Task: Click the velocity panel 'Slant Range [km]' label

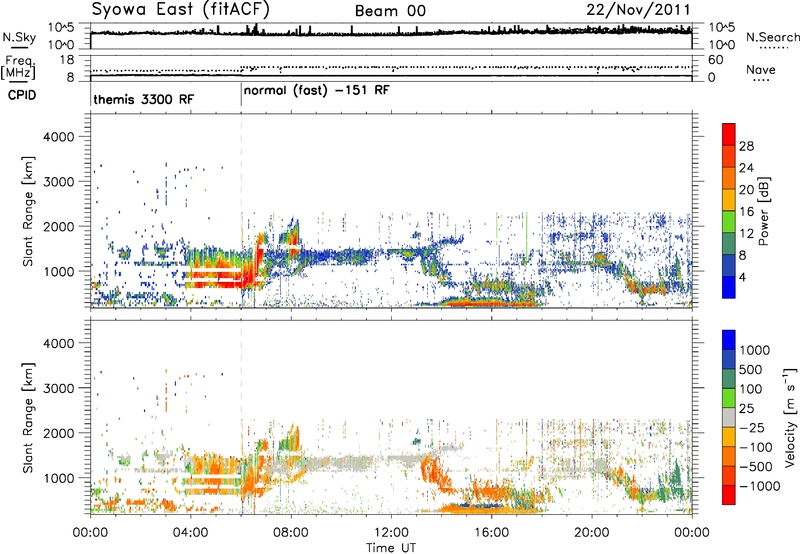Action: coord(28,417)
